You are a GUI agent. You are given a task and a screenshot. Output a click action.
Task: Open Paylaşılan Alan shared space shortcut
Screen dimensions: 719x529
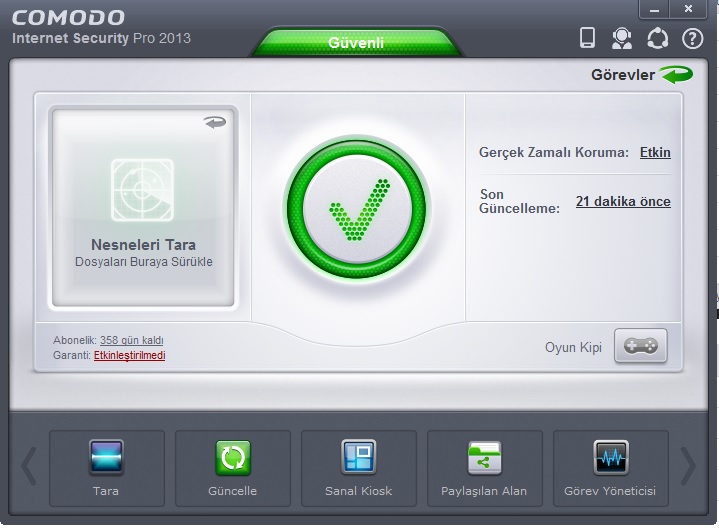[x=485, y=468]
